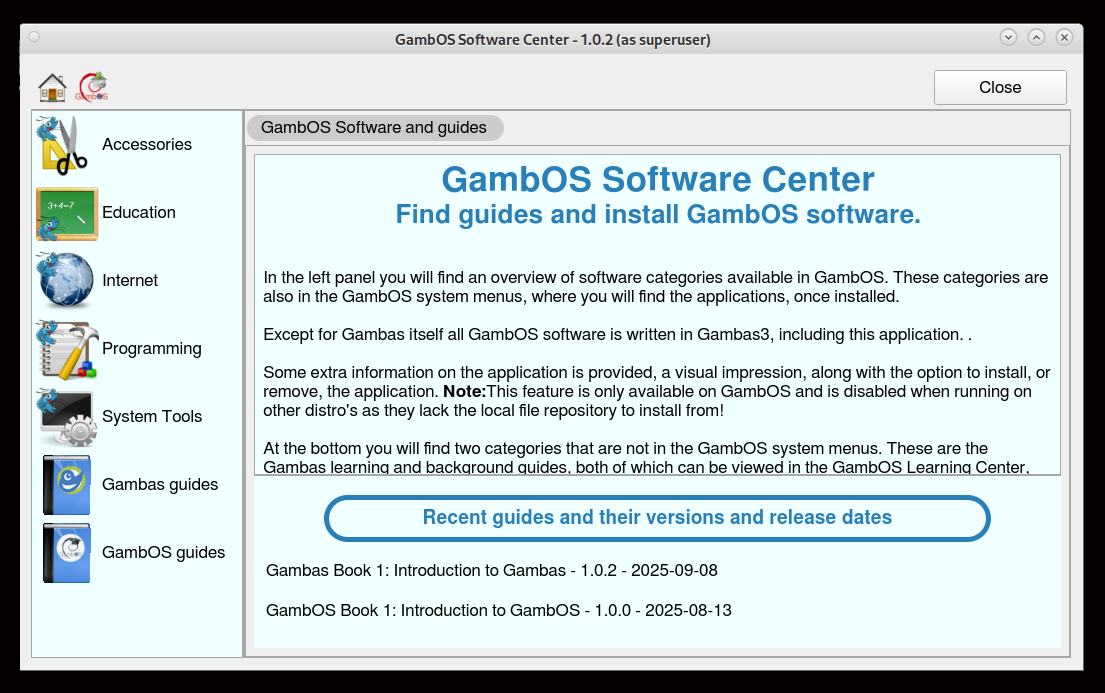Select the System Tools monitor gear icon

tap(66, 417)
